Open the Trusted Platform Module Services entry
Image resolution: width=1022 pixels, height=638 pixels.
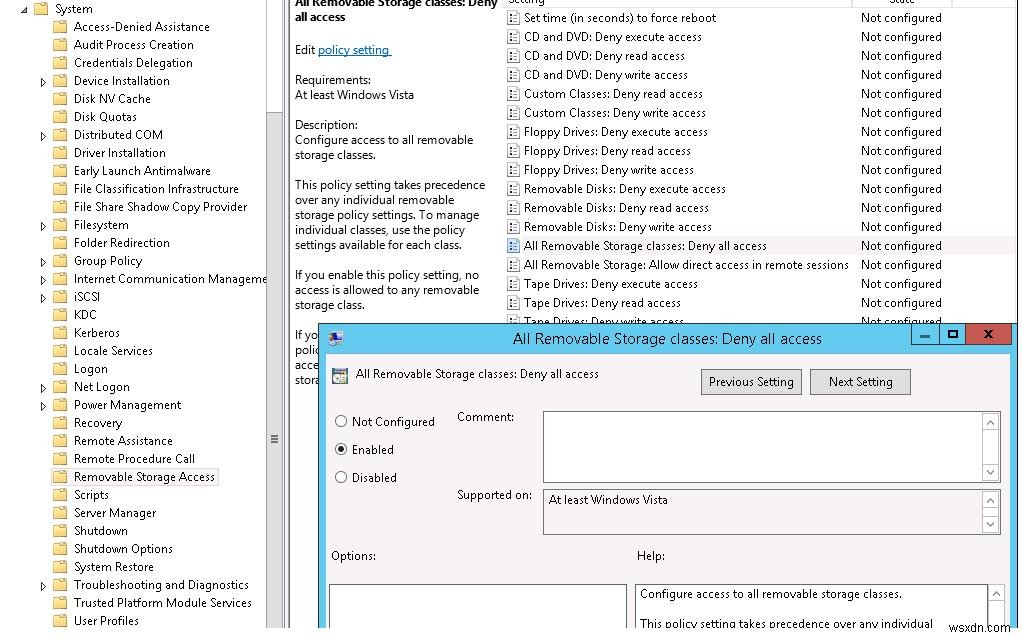pyautogui.click(x=164, y=602)
